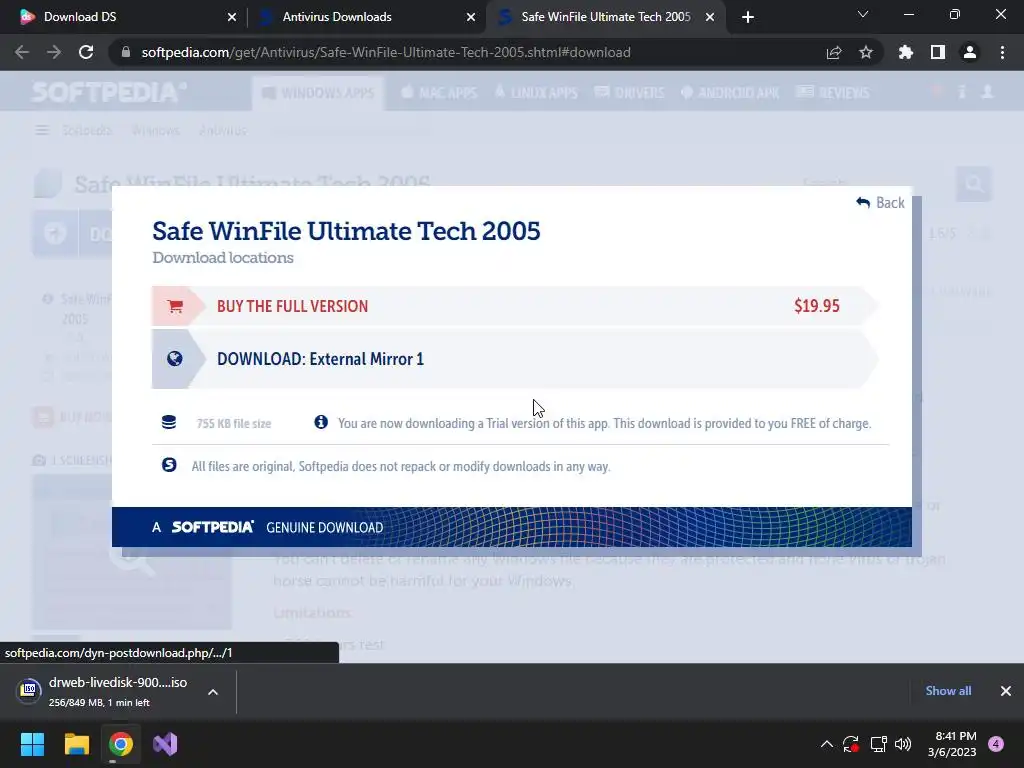Open the REVIEWS menu
The height and width of the screenshot is (768, 1024).
[833, 93]
